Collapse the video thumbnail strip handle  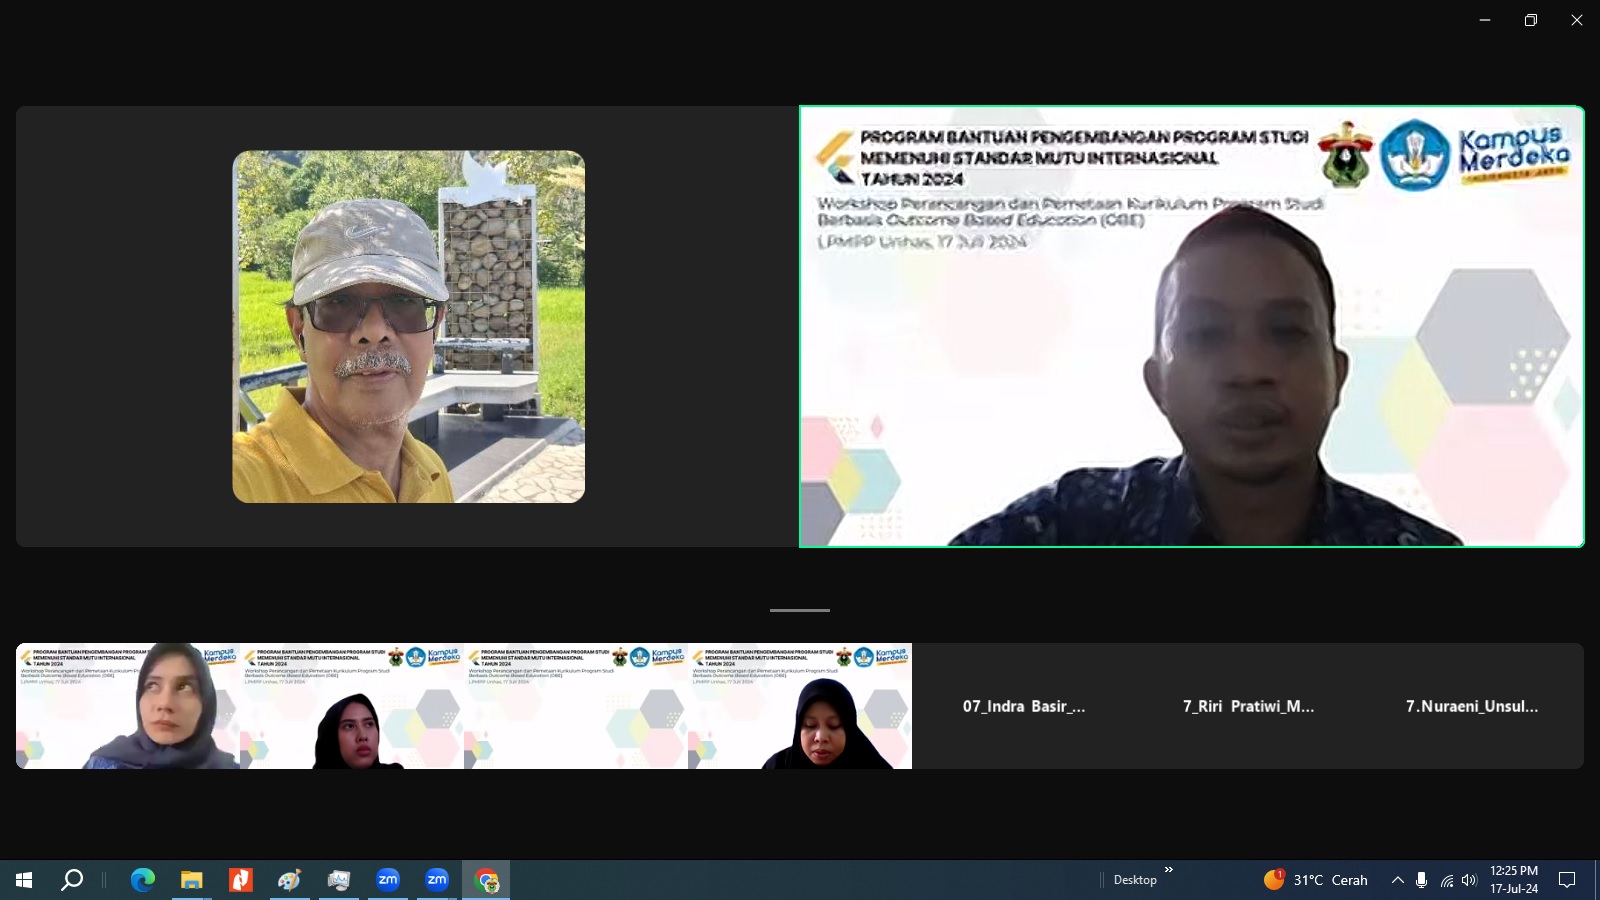click(x=799, y=609)
